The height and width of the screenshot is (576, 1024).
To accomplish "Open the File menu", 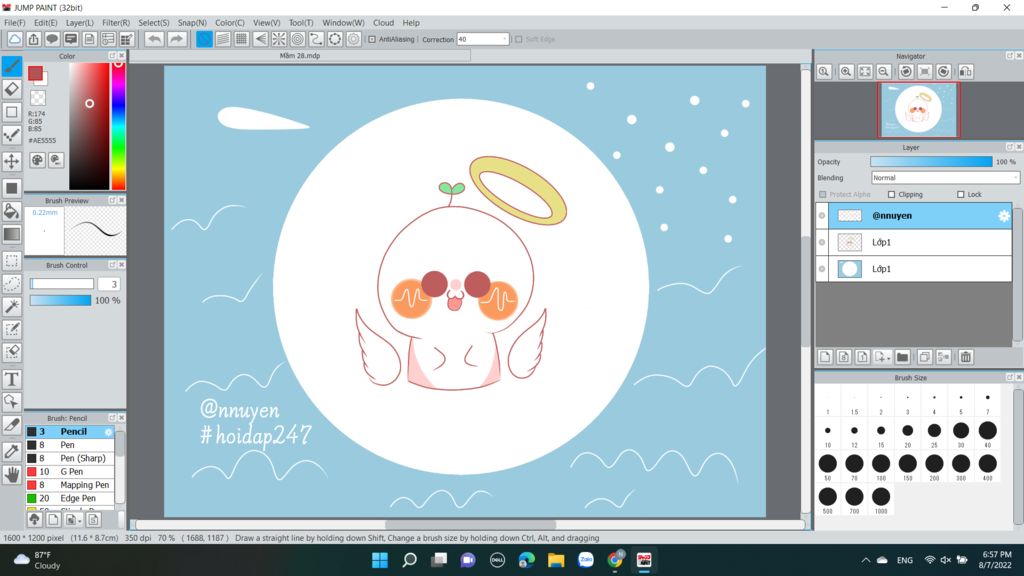I will point(14,22).
